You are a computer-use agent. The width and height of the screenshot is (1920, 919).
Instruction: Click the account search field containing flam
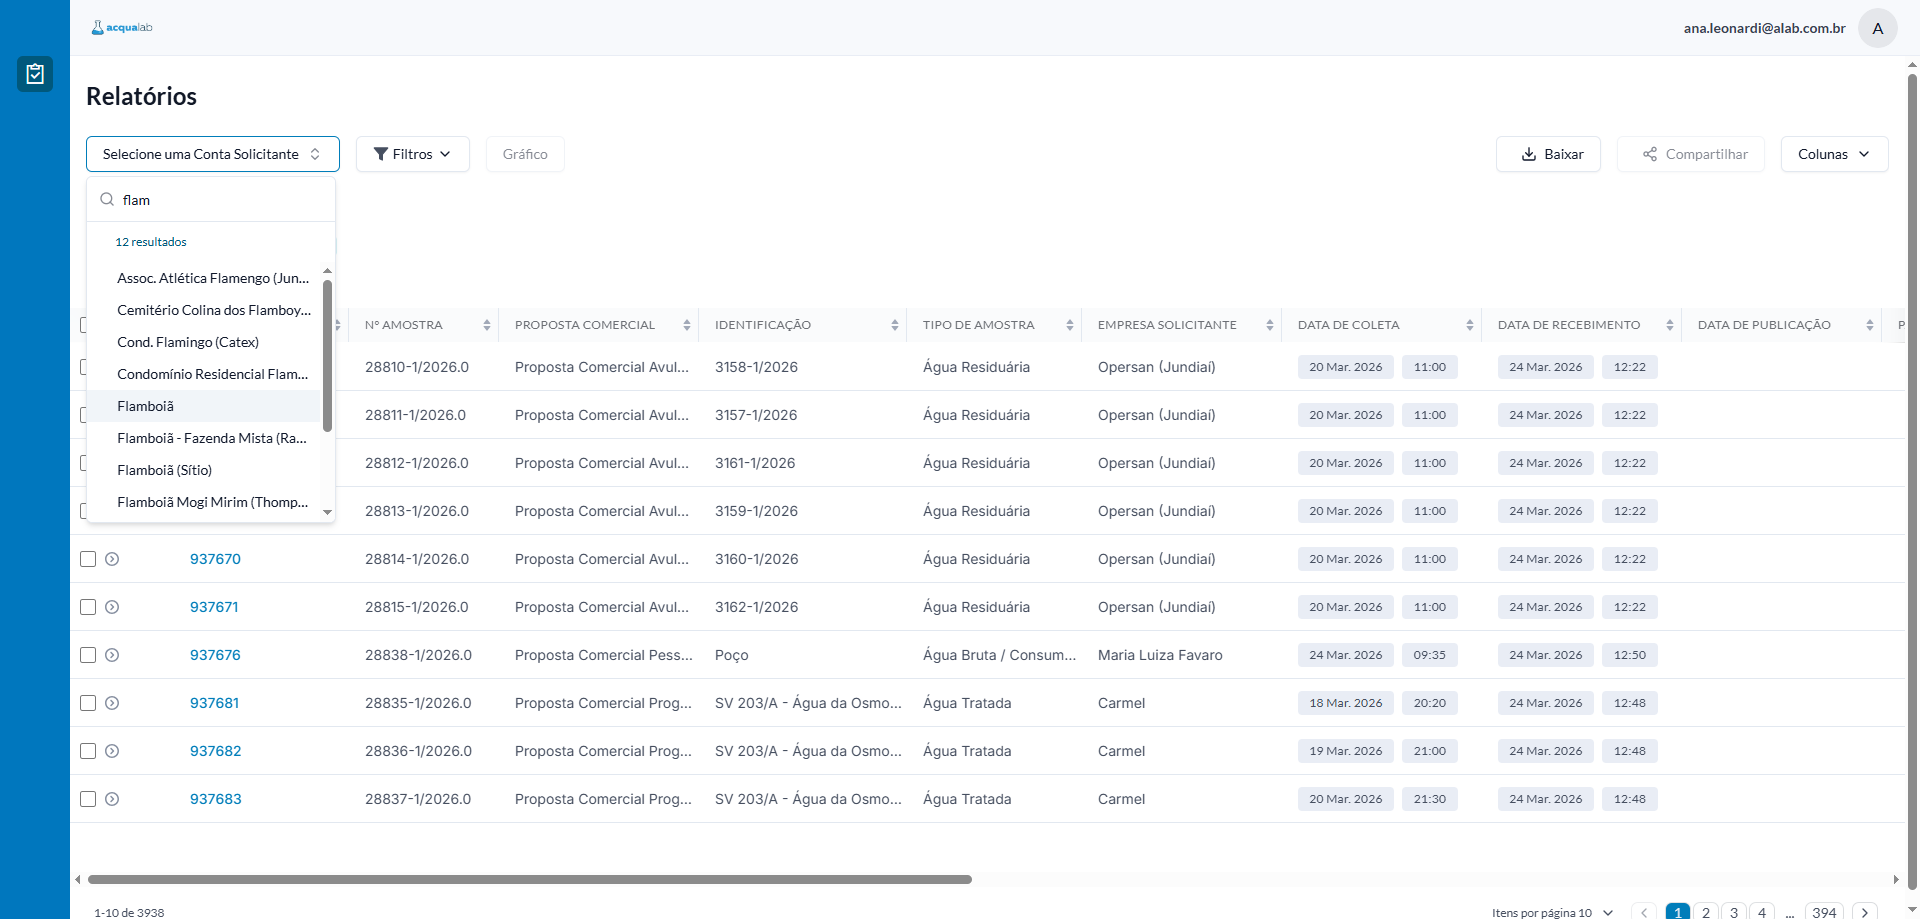tap(220, 200)
